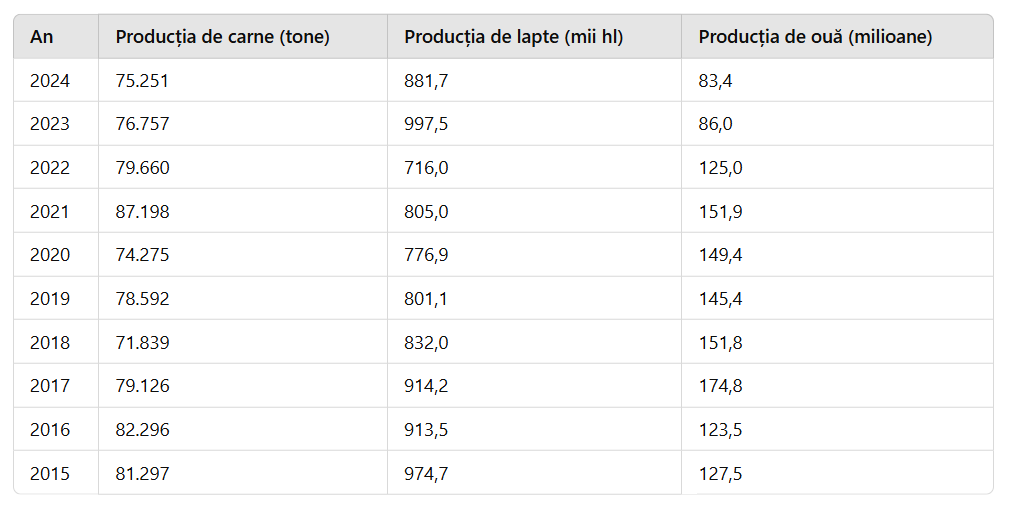Select the 2015 year cell
This screenshot has height=510, width=1010.
pyautogui.click(x=50, y=474)
